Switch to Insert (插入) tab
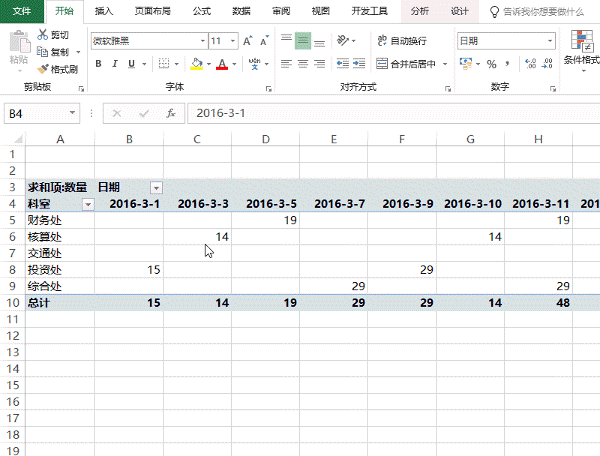Image resolution: width=600 pixels, height=456 pixels. coord(104,11)
